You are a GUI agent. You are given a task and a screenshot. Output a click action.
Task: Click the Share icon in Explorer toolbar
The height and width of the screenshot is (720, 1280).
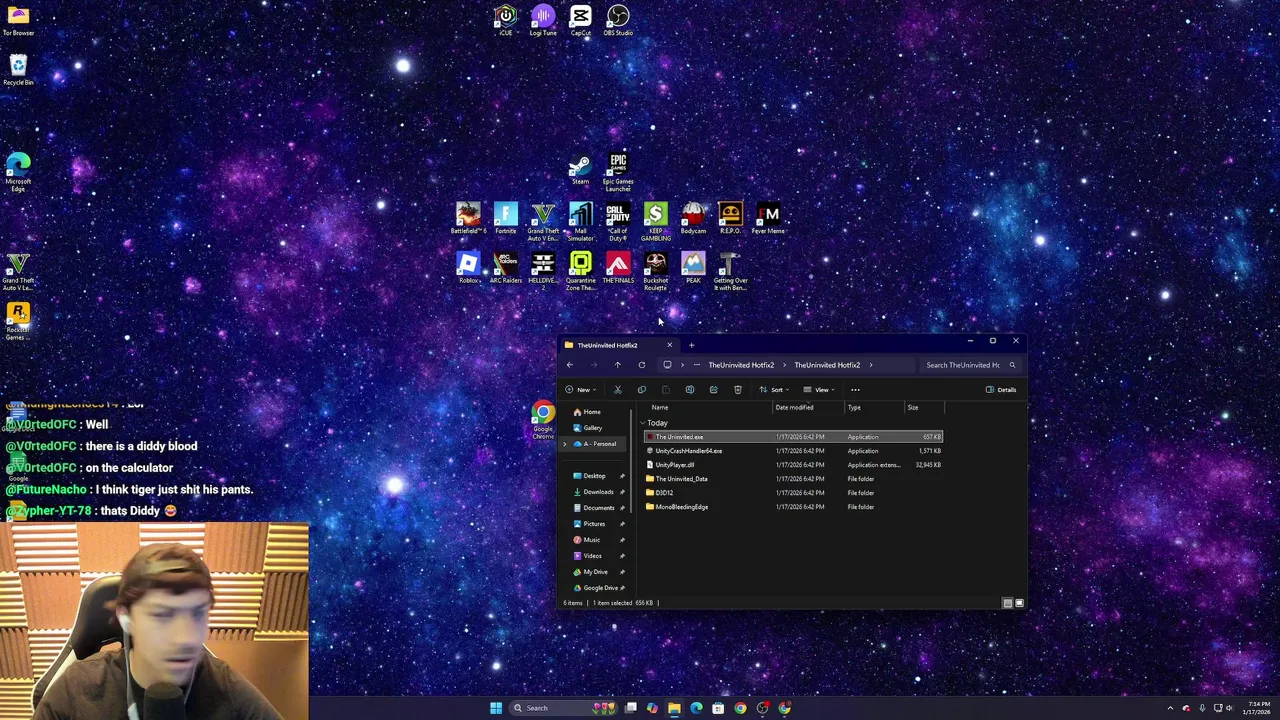click(x=714, y=390)
